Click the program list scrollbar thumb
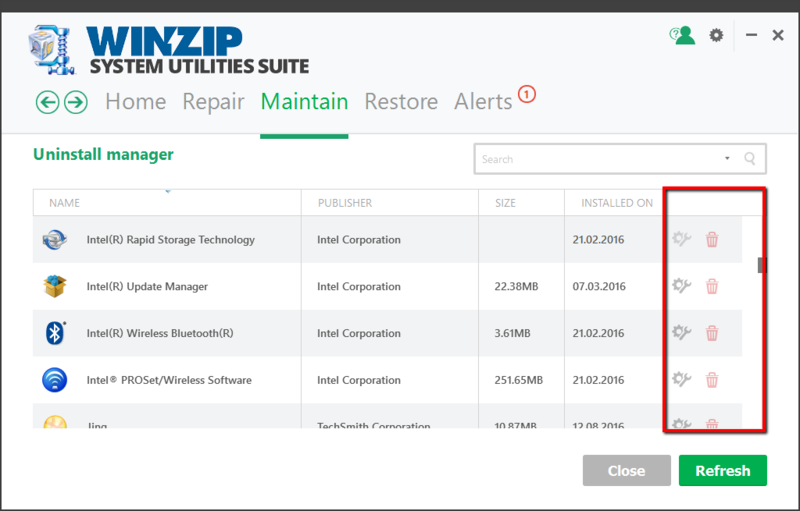Image resolution: width=800 pixels, height=511 pixels. click(761, 265)
